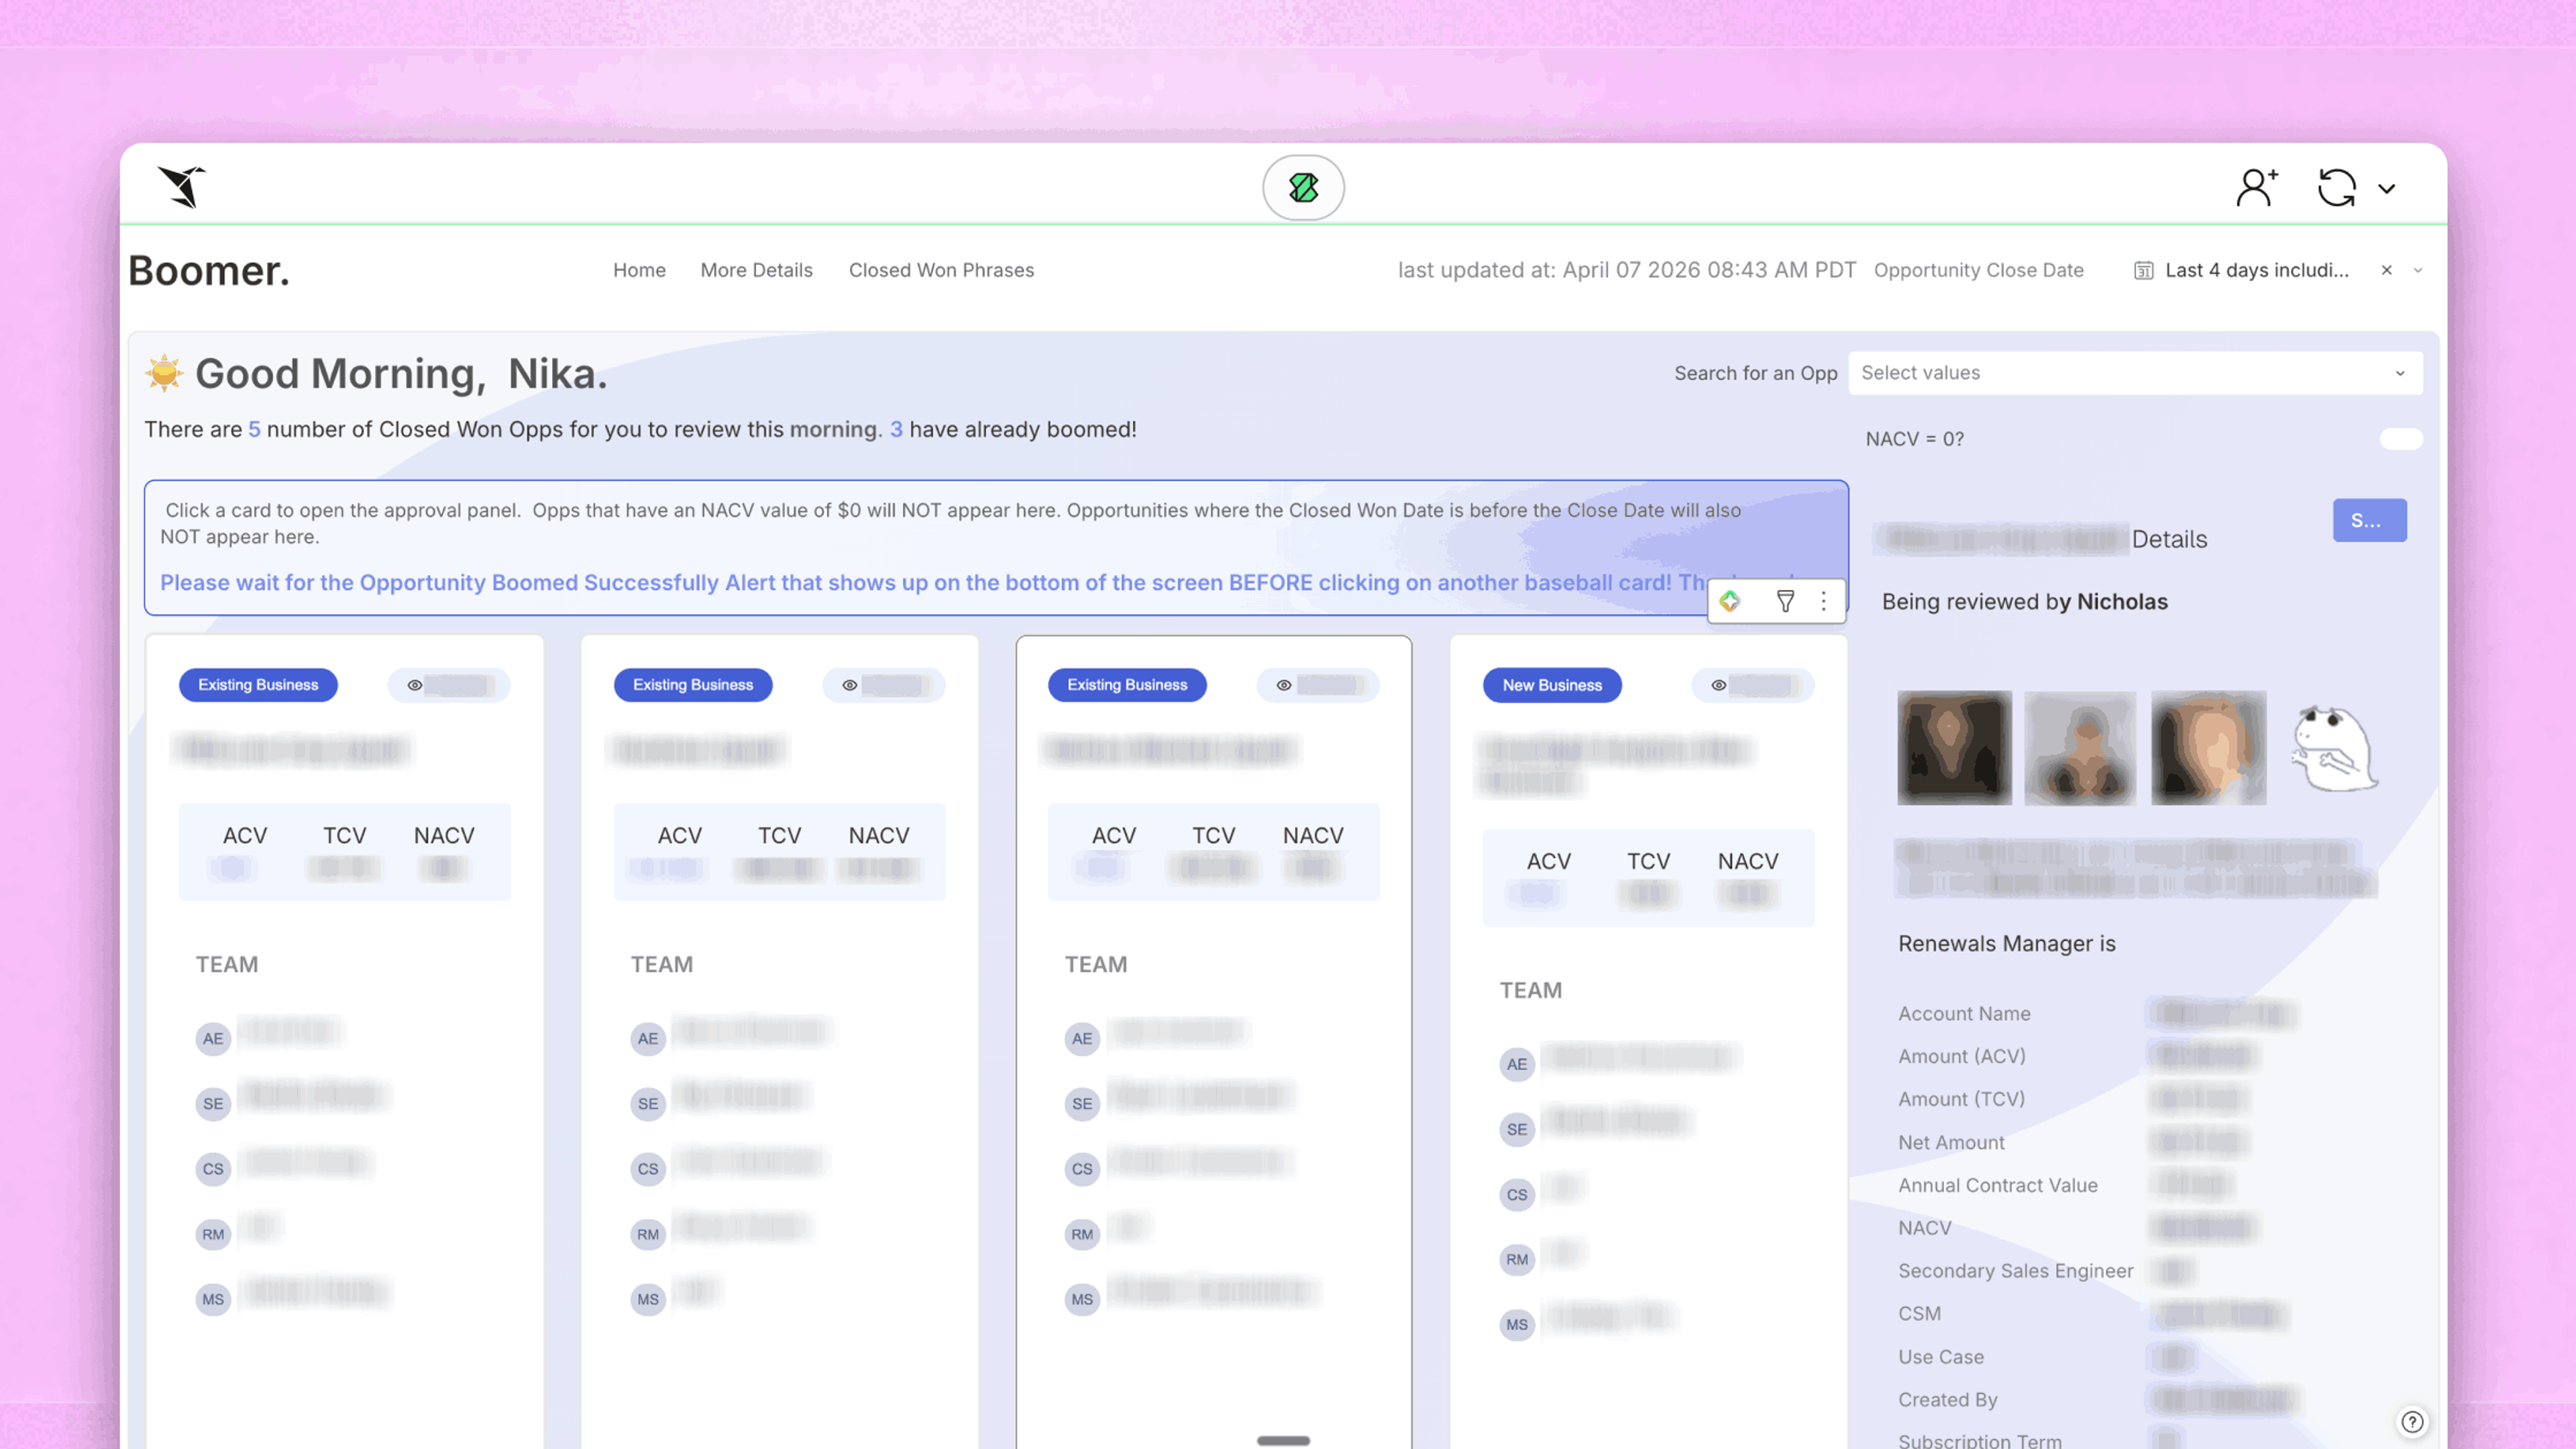Click the SE avatar on first card
Image resolution: width=2576 pixels, height=1449 pixels.
point(213,1103)
